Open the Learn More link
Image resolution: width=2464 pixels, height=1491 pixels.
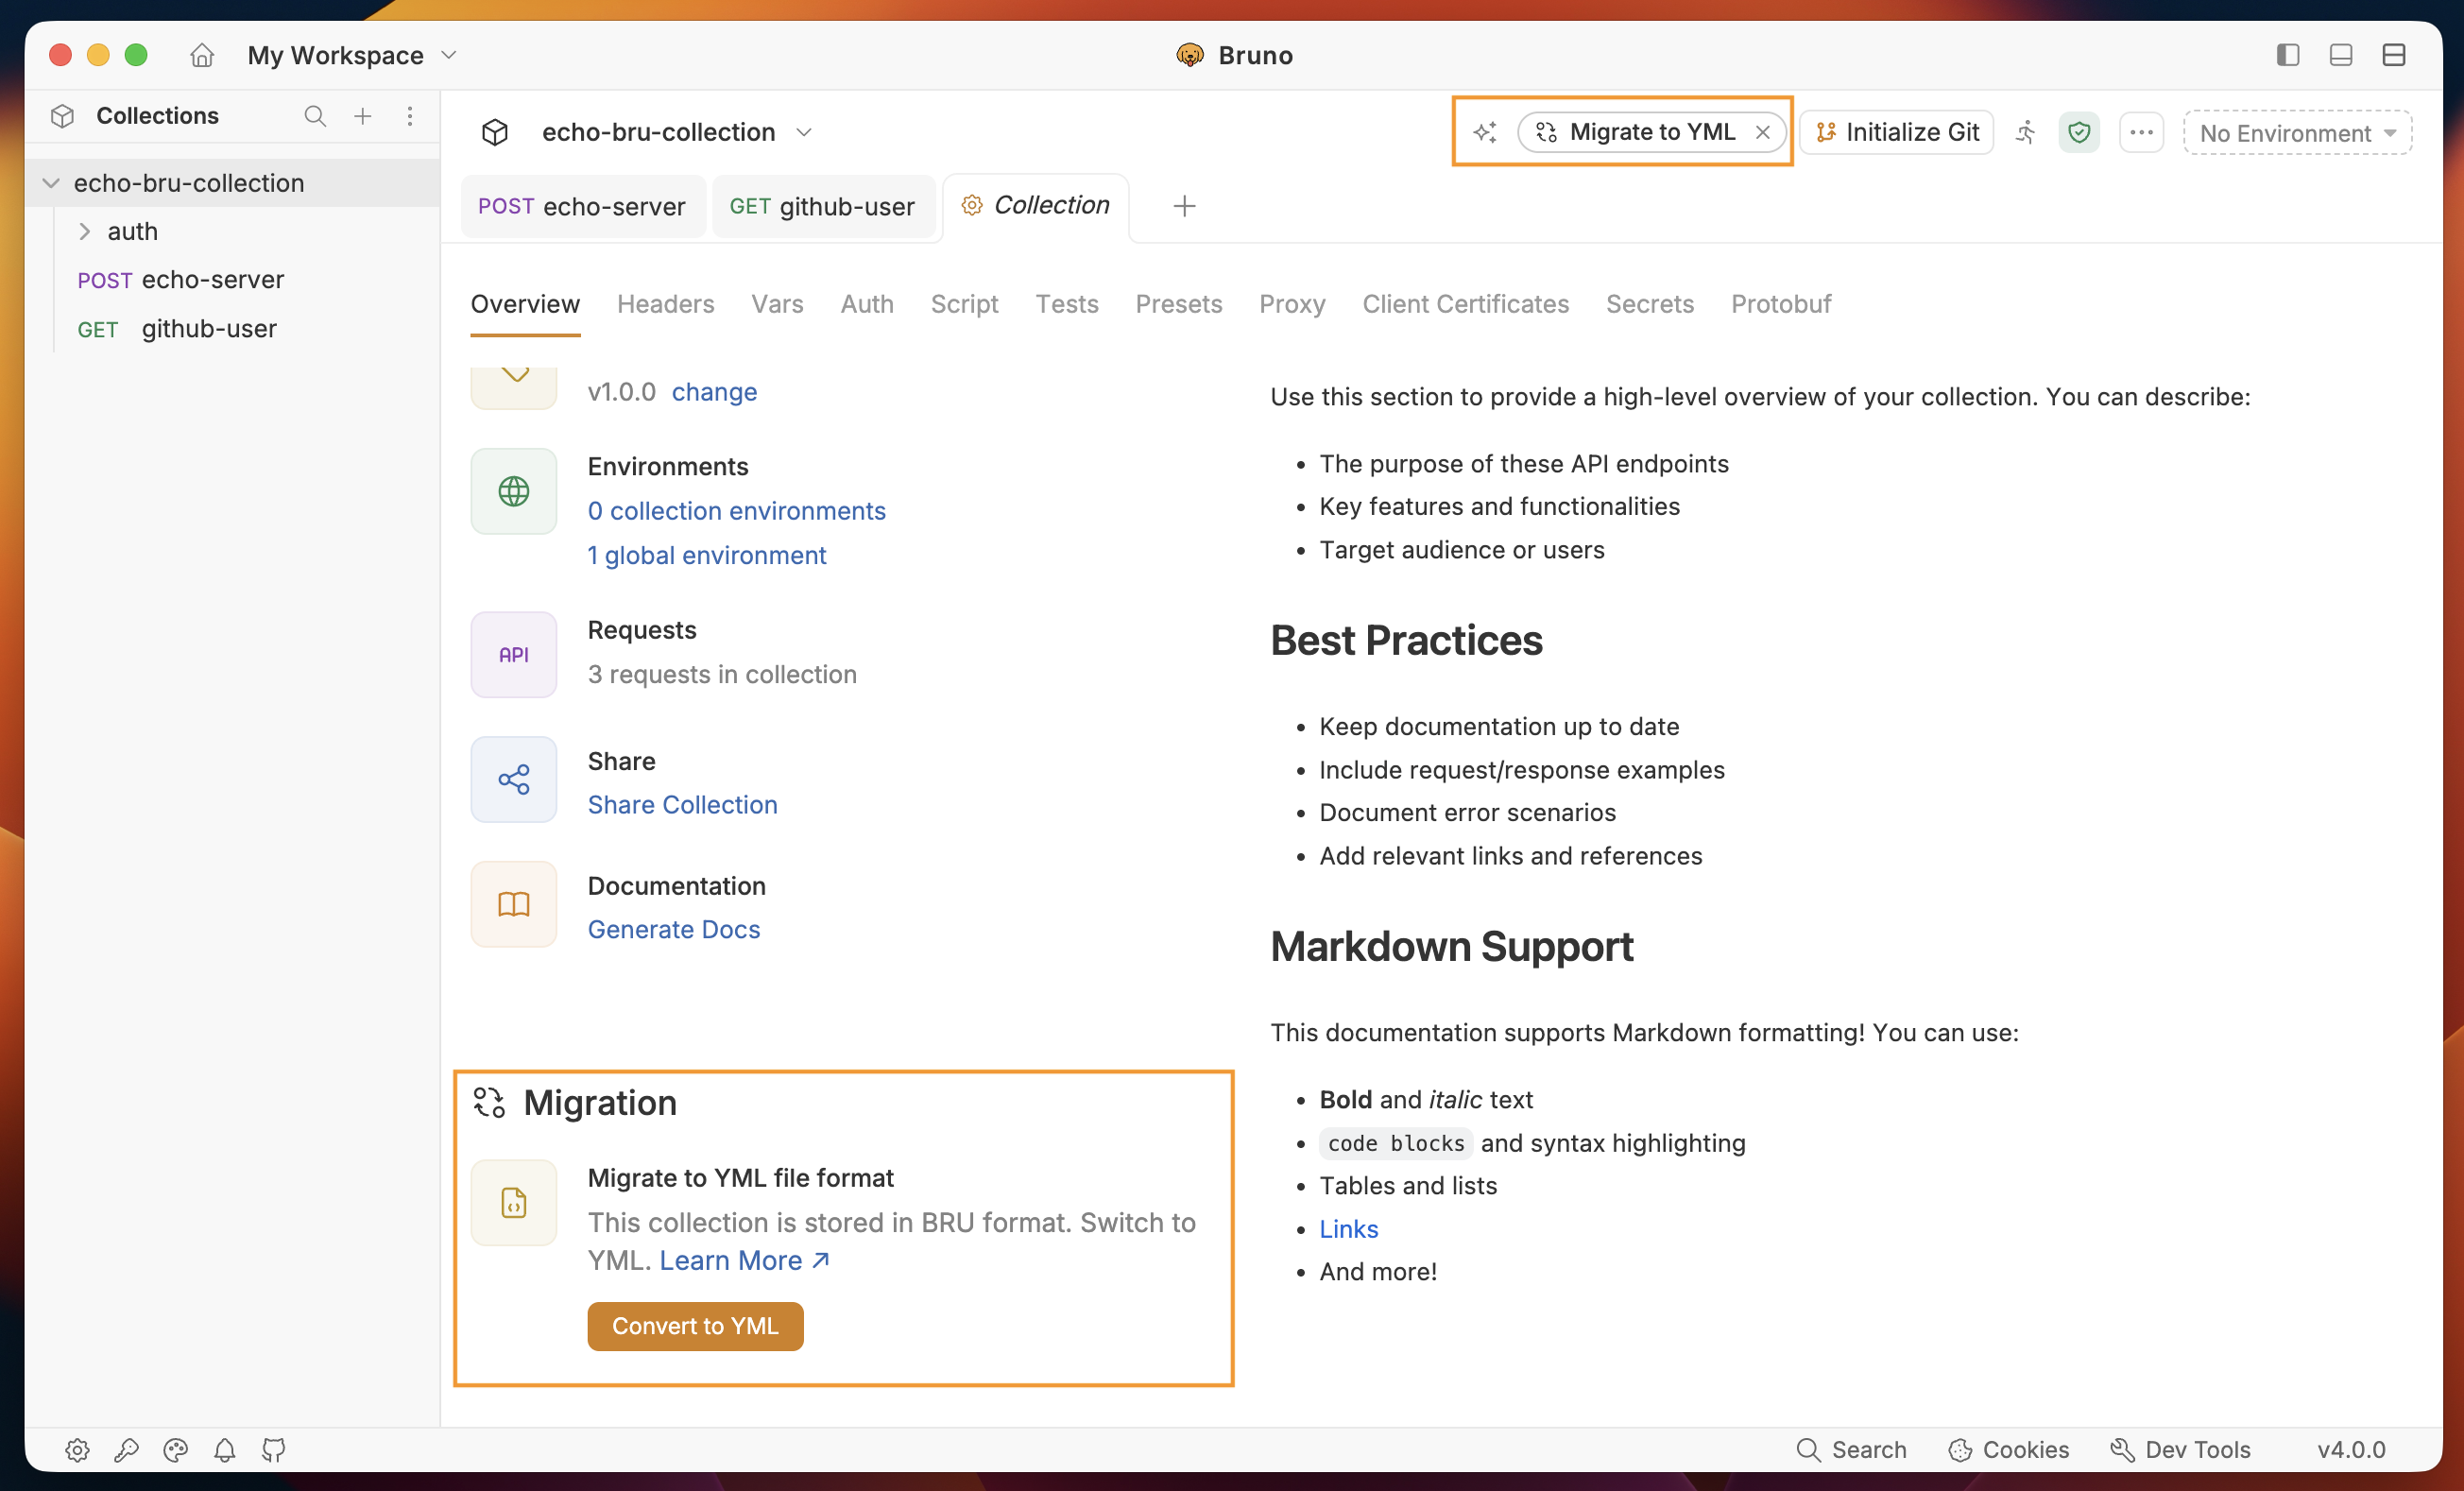coord(745,1261)
